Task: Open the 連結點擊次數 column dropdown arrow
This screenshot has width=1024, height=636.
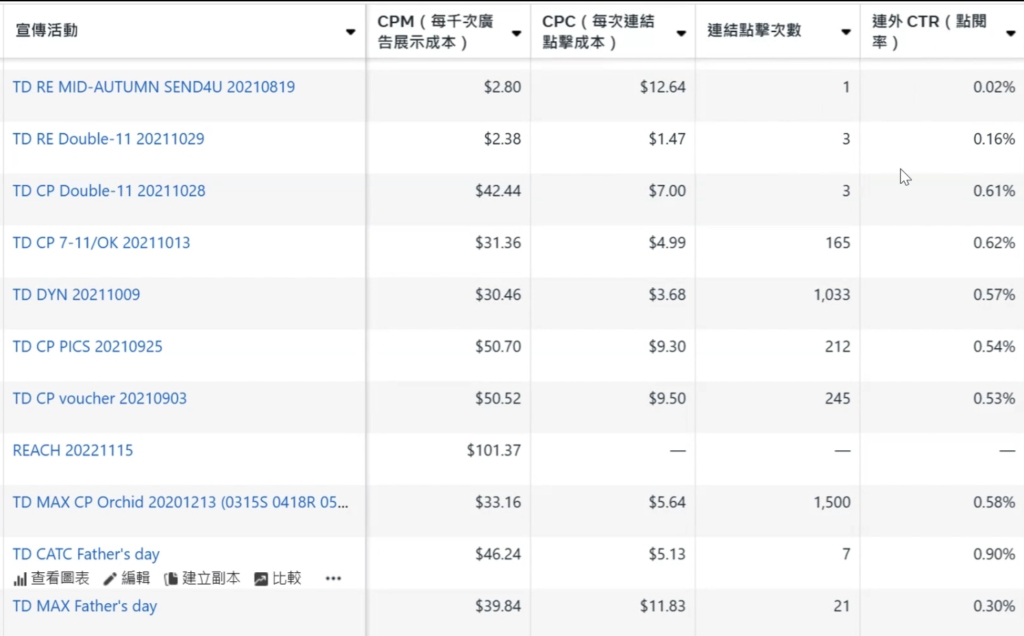Action: pyautogui.click(x=845, y=32)
